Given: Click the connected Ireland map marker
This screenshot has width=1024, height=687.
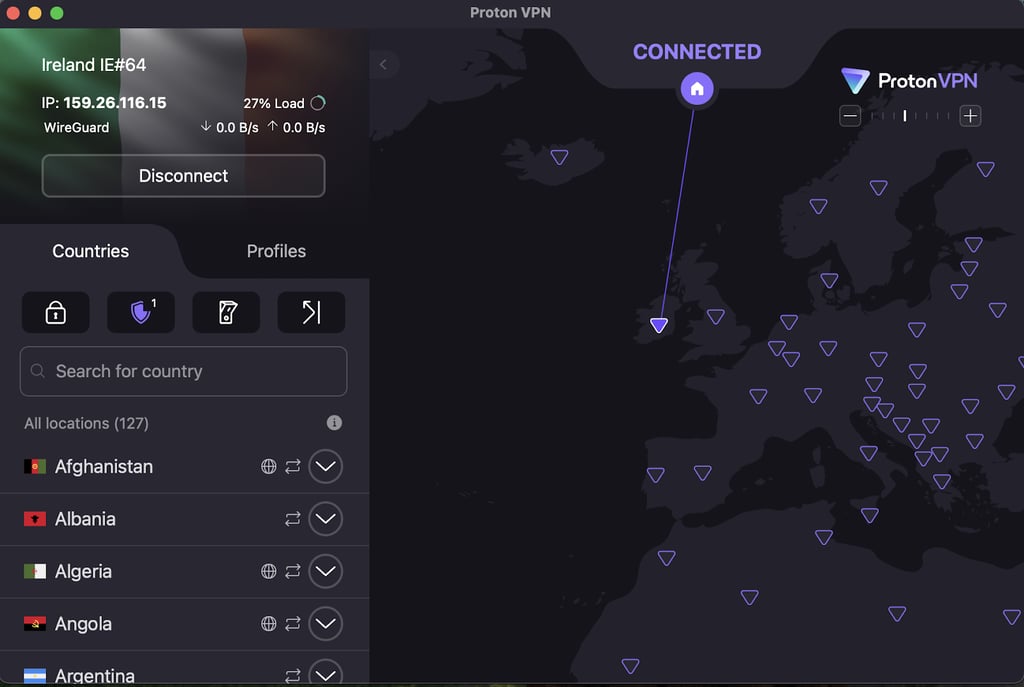Looking at the screenshot, I should tap(659, 325).
